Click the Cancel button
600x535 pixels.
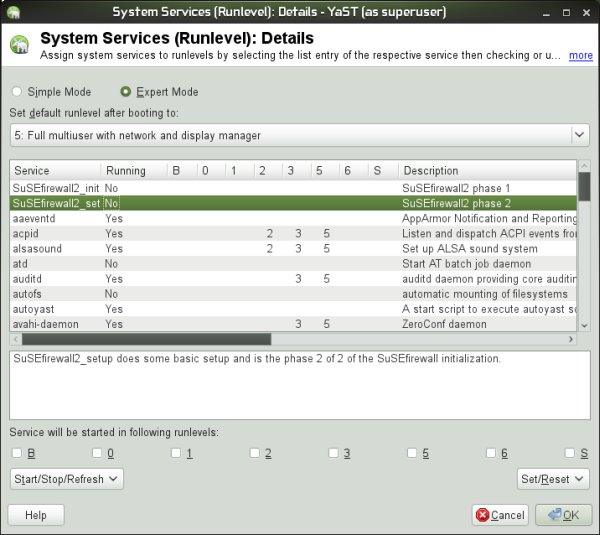point(500,515)
